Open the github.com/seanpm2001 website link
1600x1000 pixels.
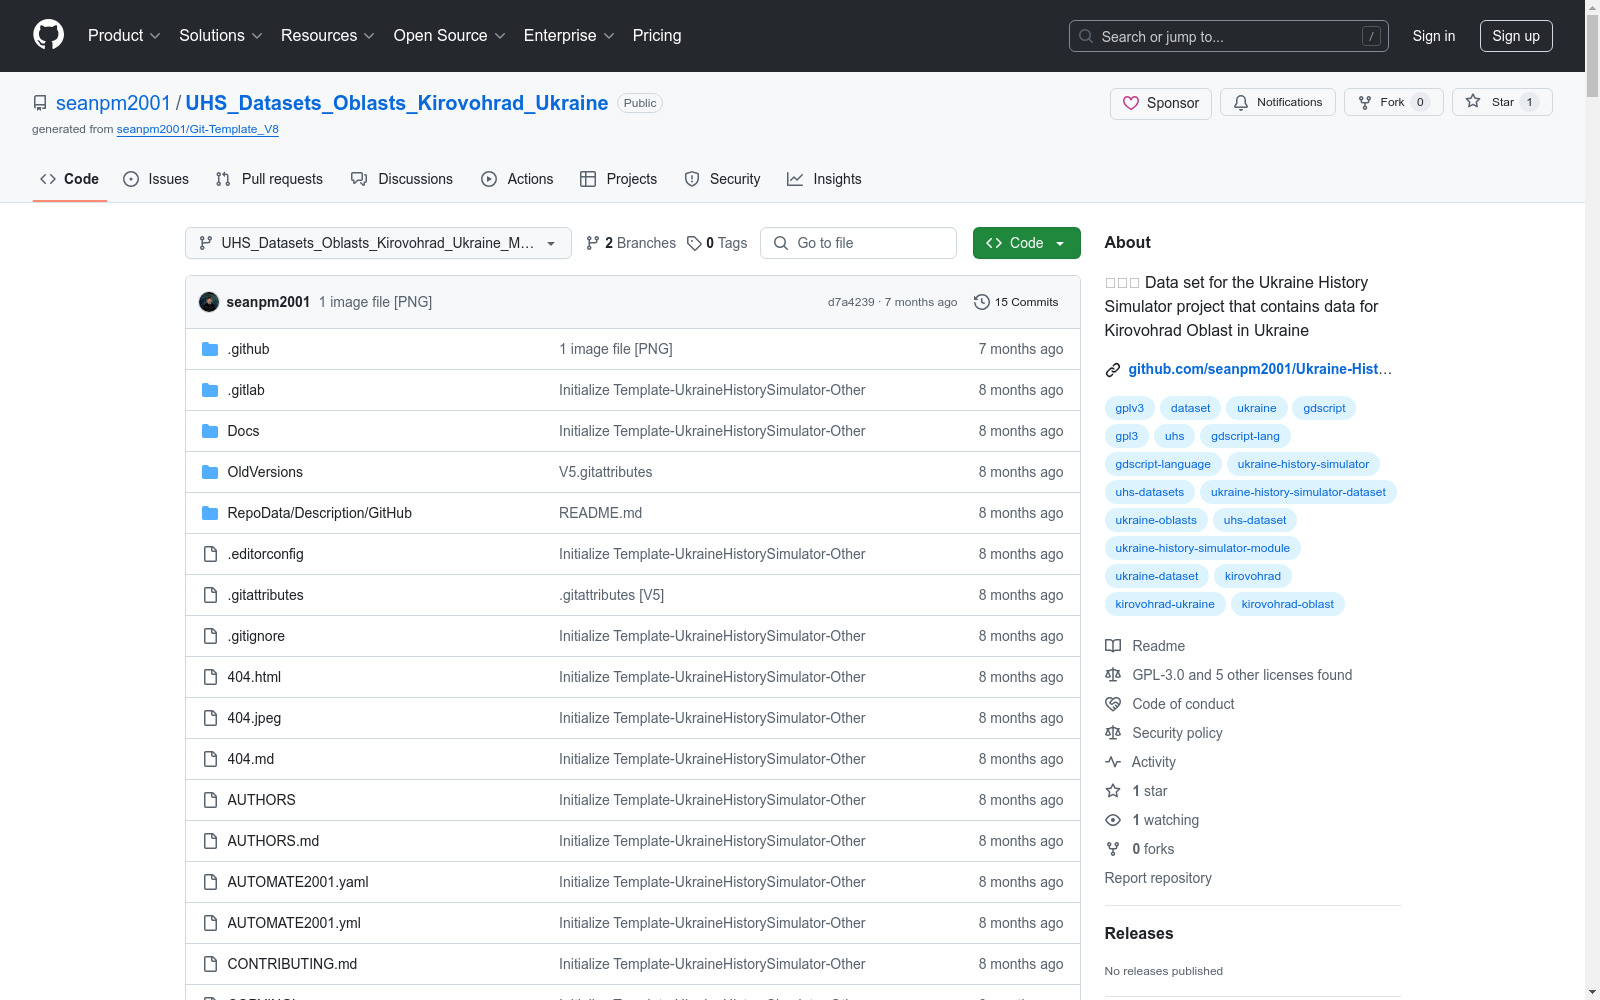click(1260, 369)
